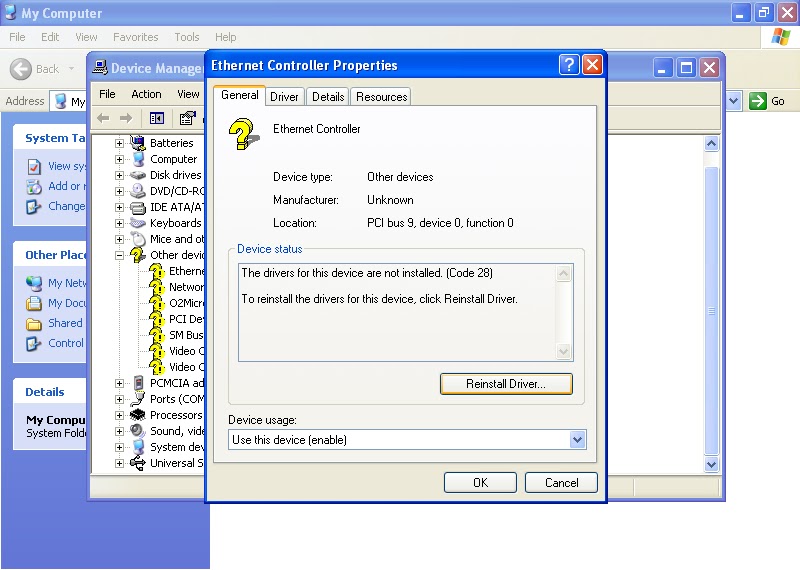Viewport: 800px width, 570px height.
Task: Select the System devices icon
Action: pos(138,447)
